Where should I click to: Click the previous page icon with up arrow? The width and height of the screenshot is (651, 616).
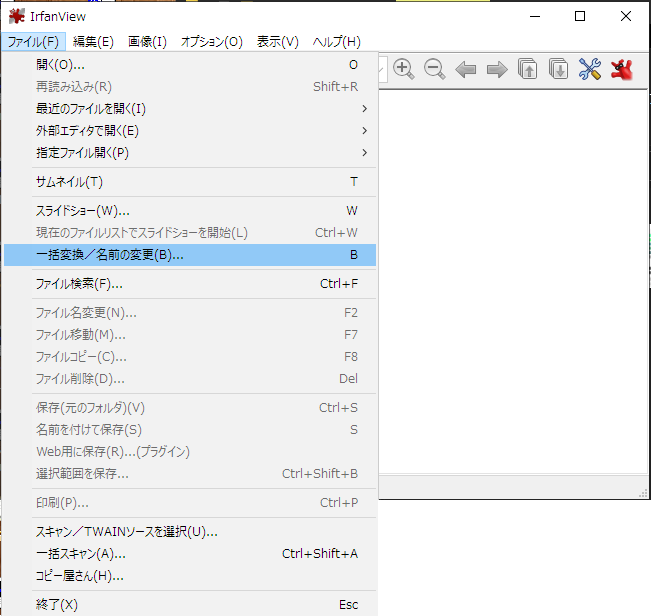[527, 69]
